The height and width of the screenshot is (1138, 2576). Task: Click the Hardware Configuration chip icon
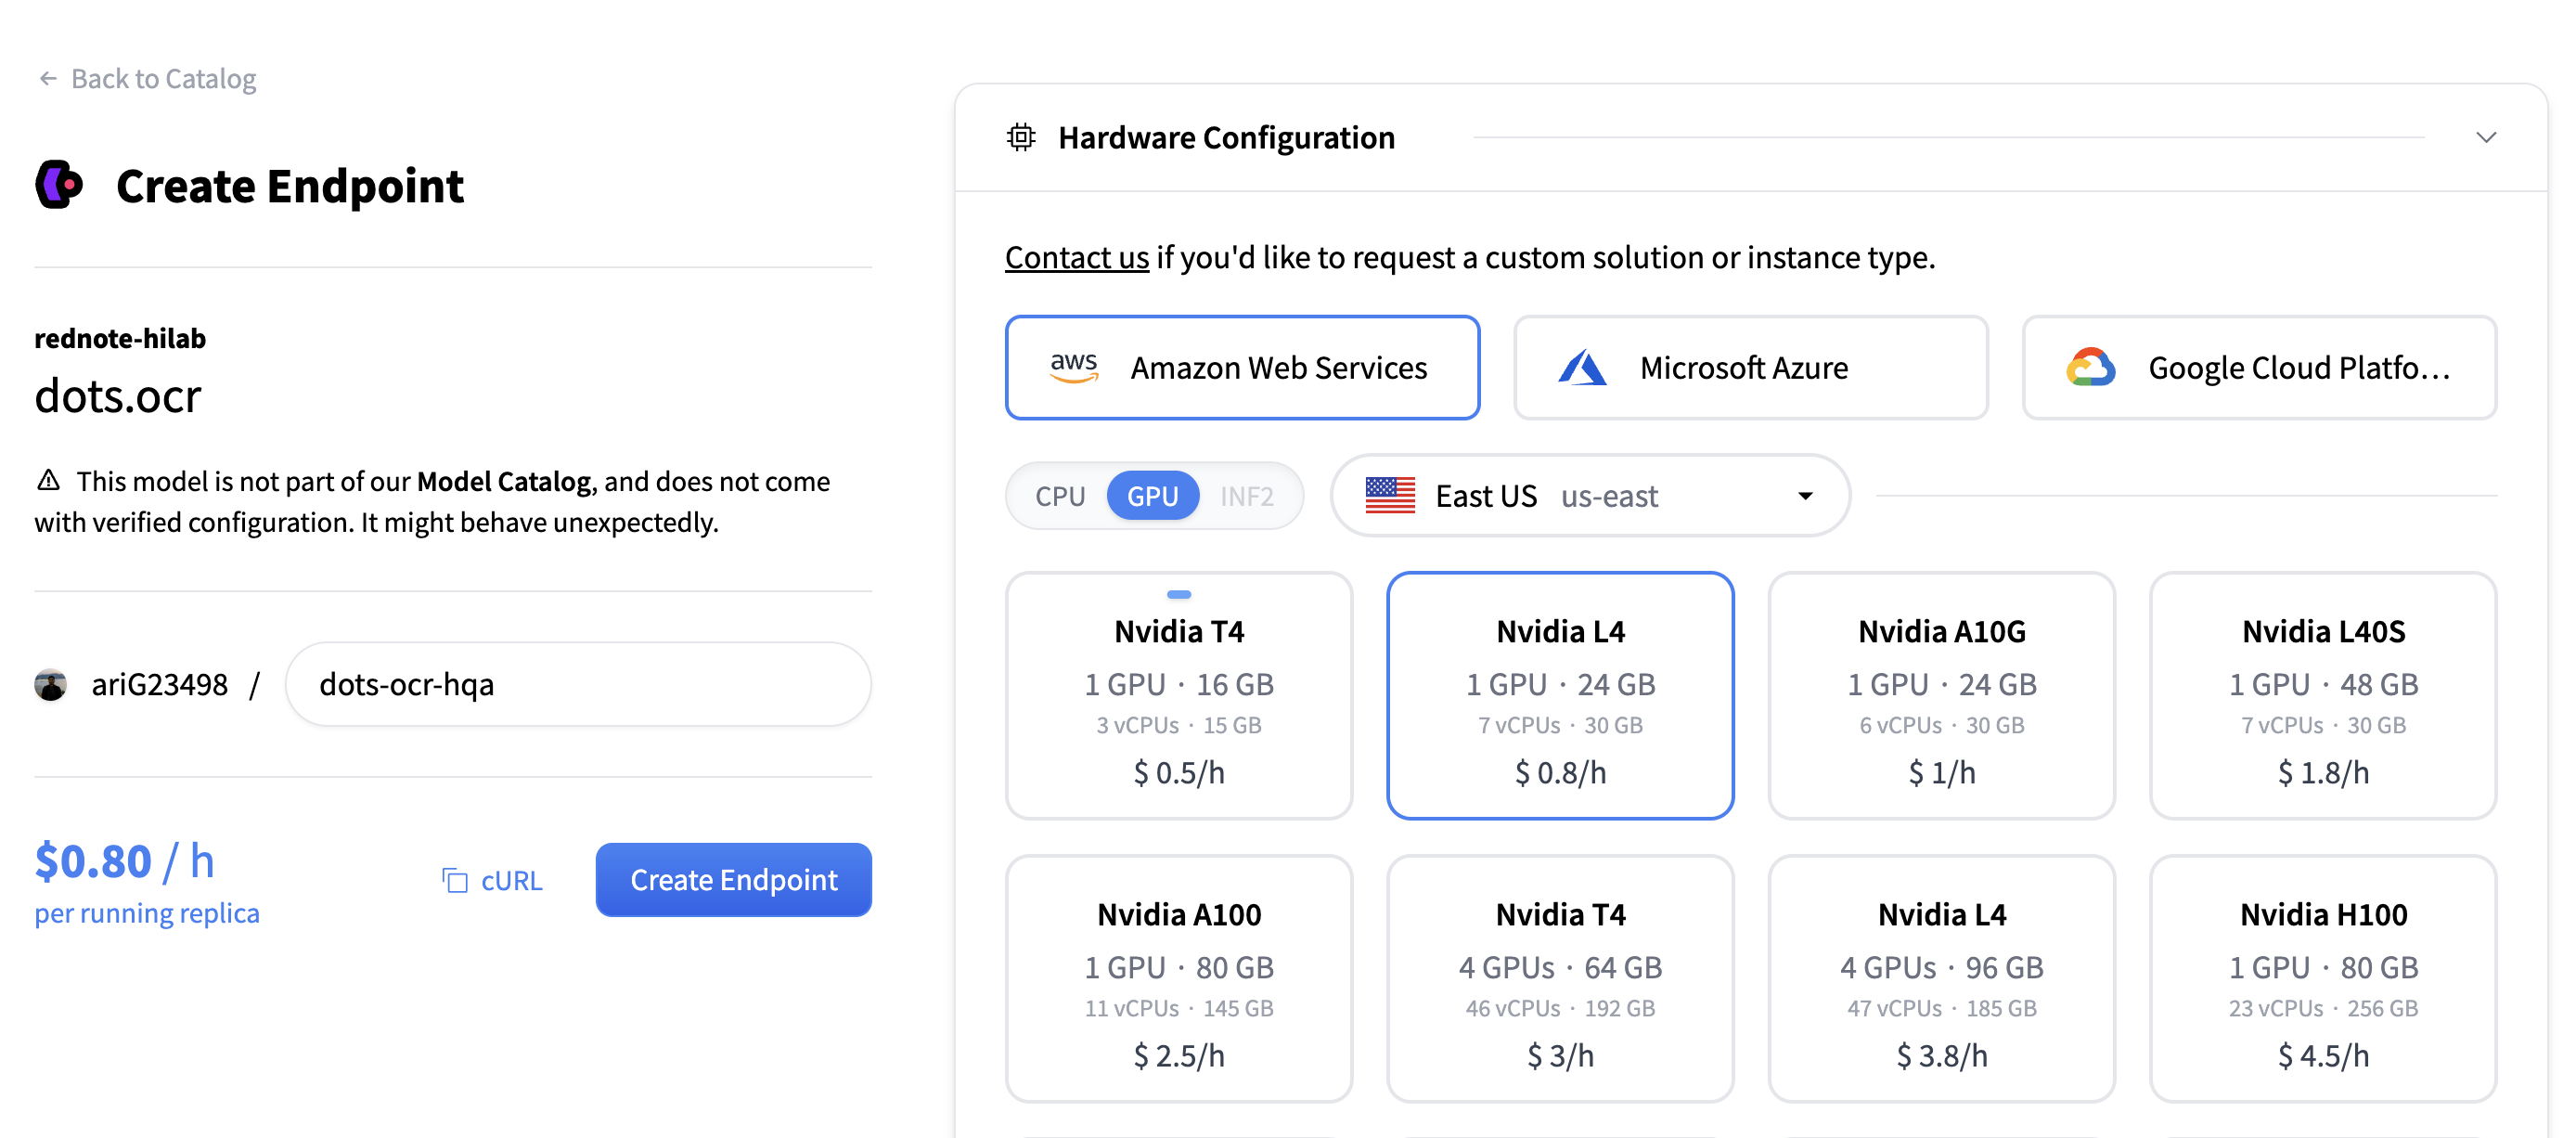tap(1020, 137)
